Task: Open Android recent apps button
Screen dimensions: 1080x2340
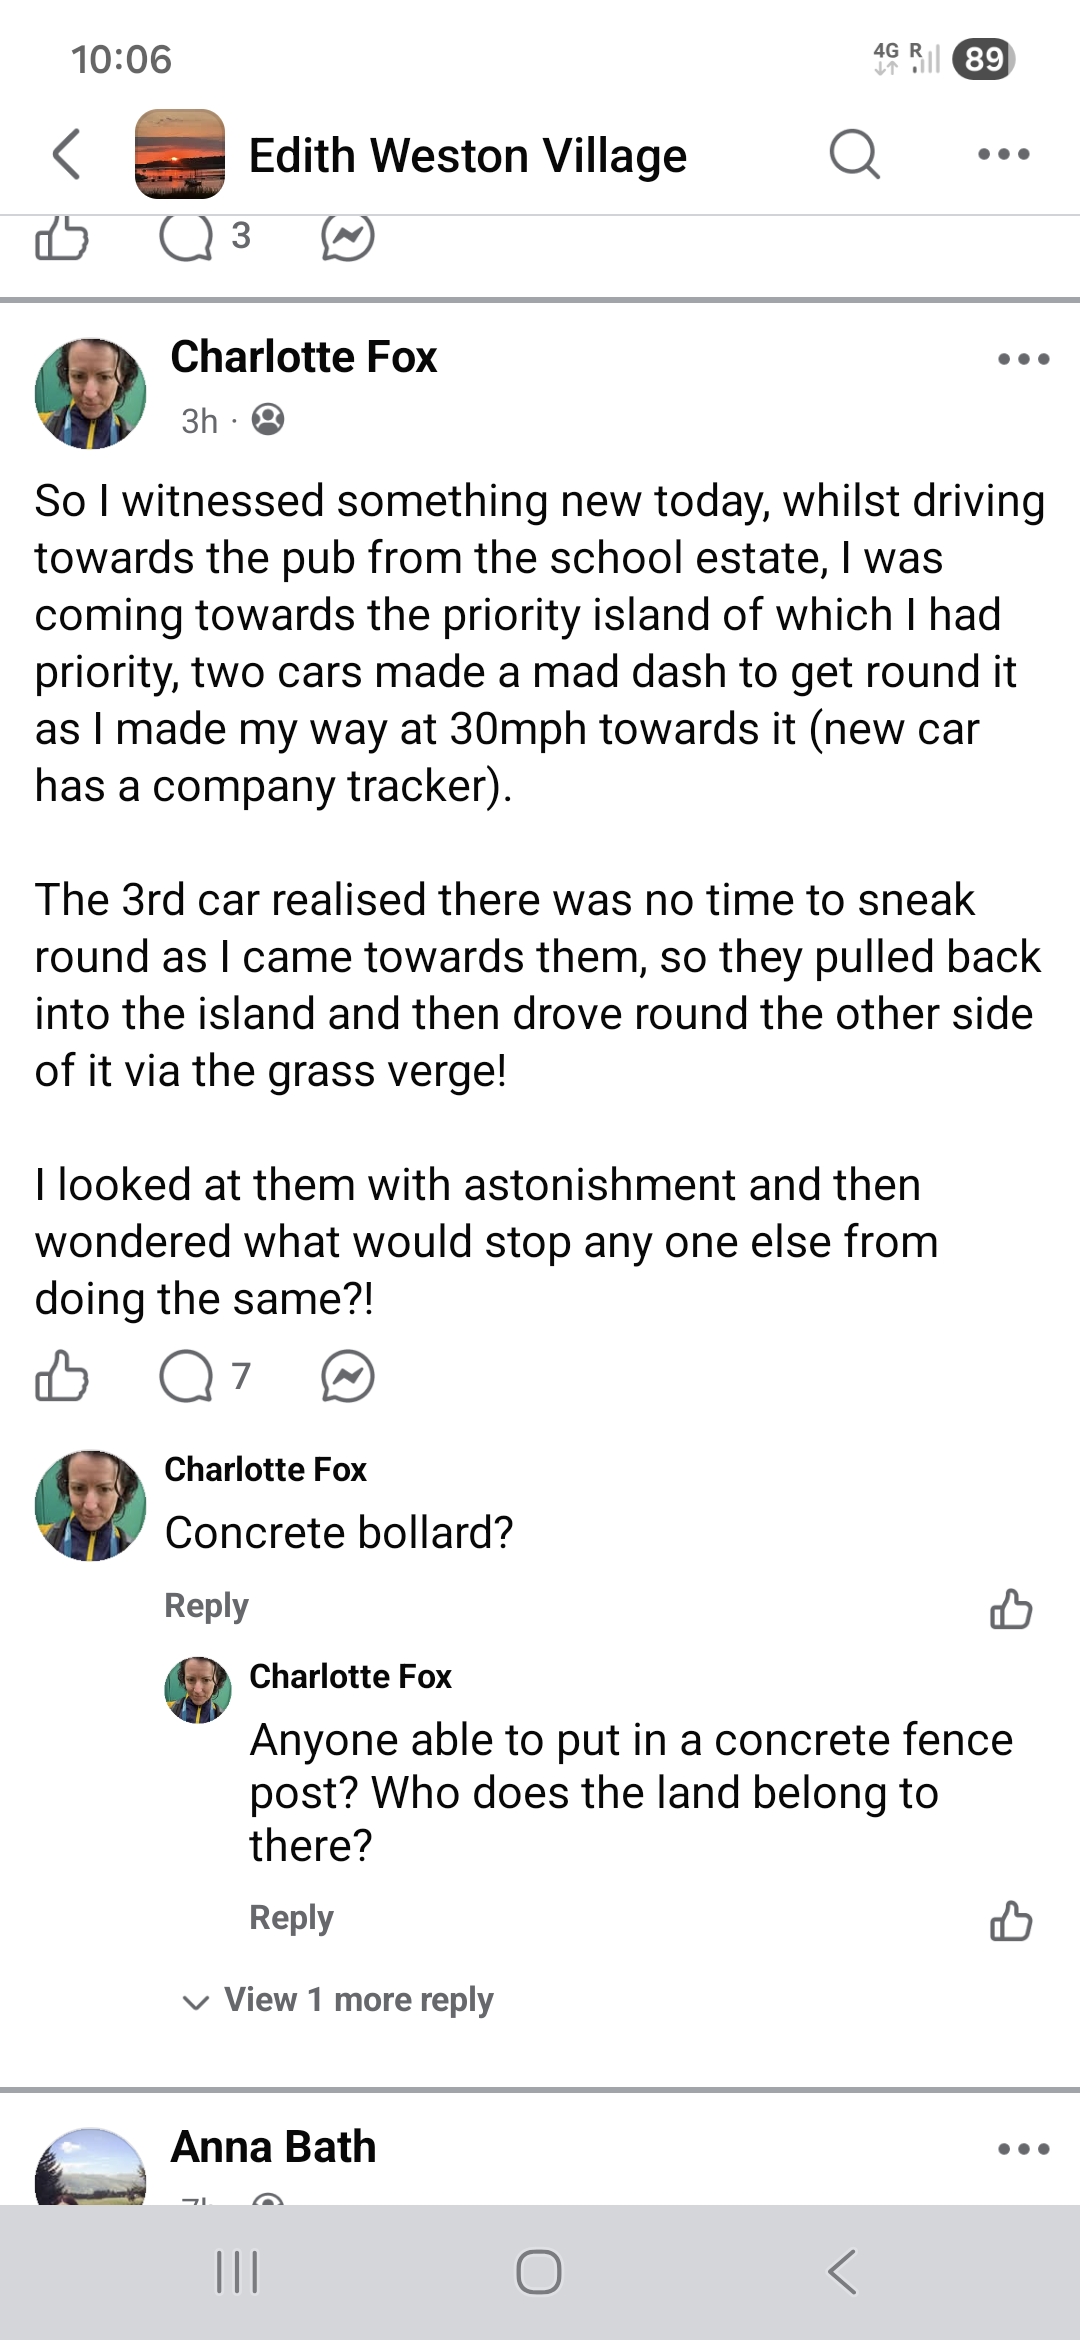Action: [238, 2271]
